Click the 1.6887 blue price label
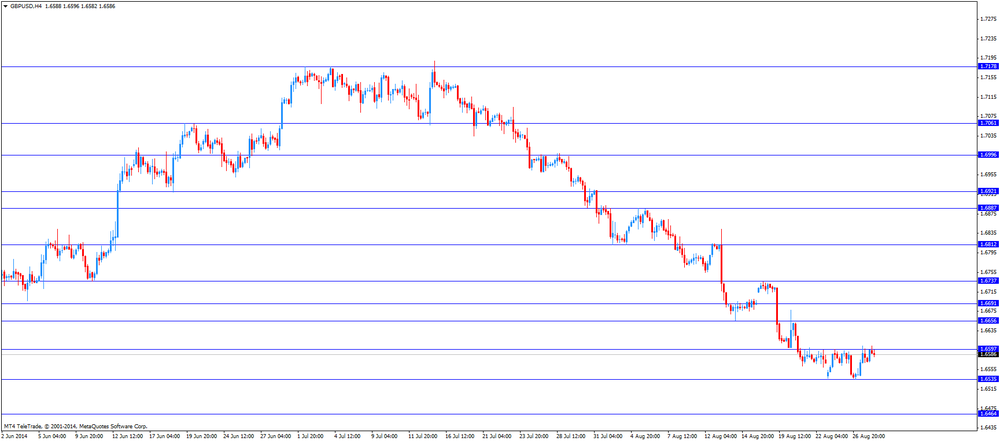Screen dimensions: 1000x441 987,208
